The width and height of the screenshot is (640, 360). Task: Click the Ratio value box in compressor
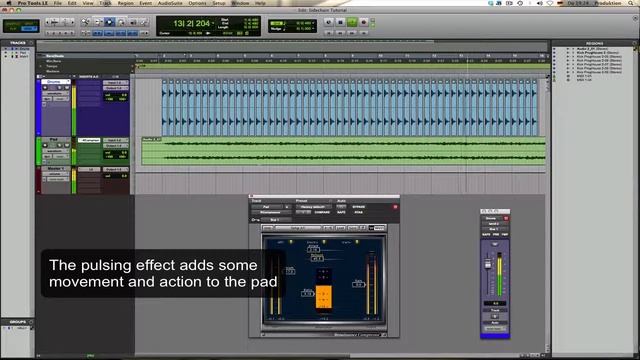click(x=308, y=293)
